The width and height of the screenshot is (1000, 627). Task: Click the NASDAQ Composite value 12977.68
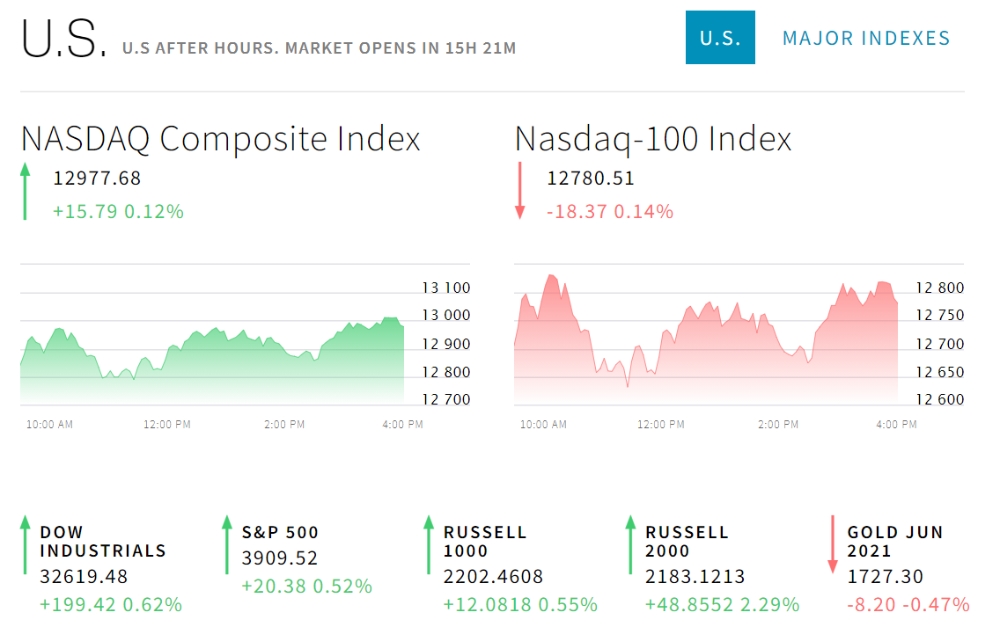97,179
